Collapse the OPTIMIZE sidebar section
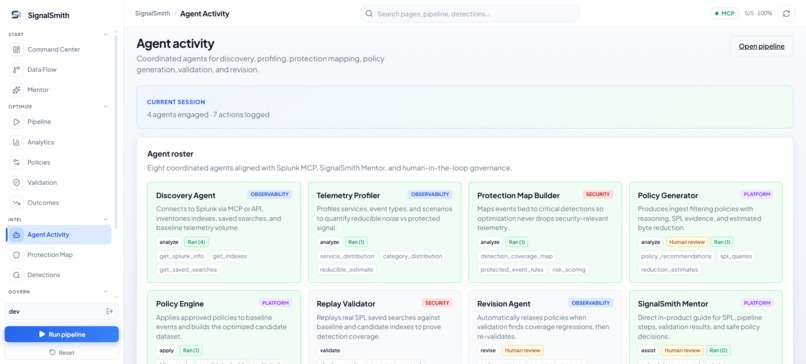The height and width of the screenshot is (364, 806). 105,106
